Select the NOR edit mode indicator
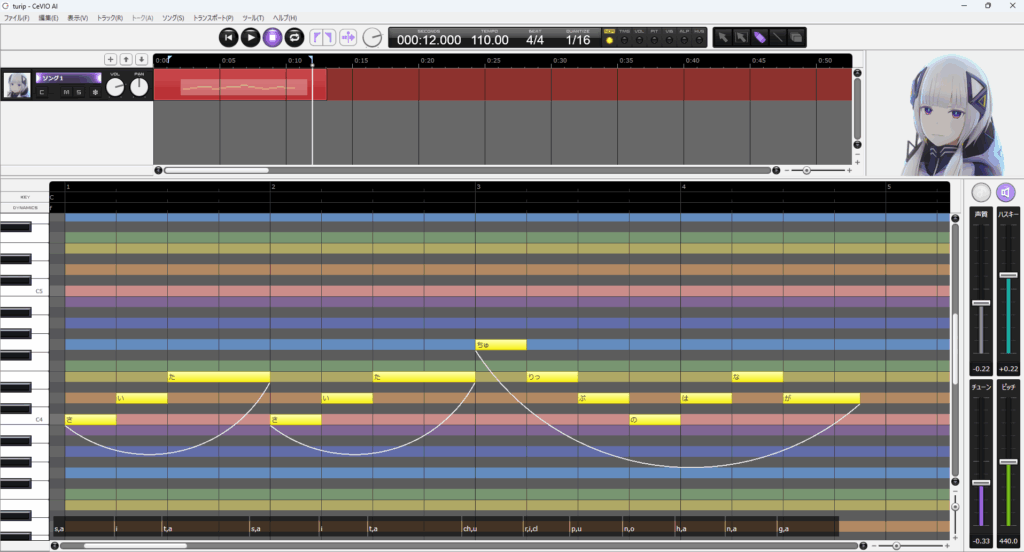The width and height of the screenshot is (1024, 552). (x=609, y=37)
